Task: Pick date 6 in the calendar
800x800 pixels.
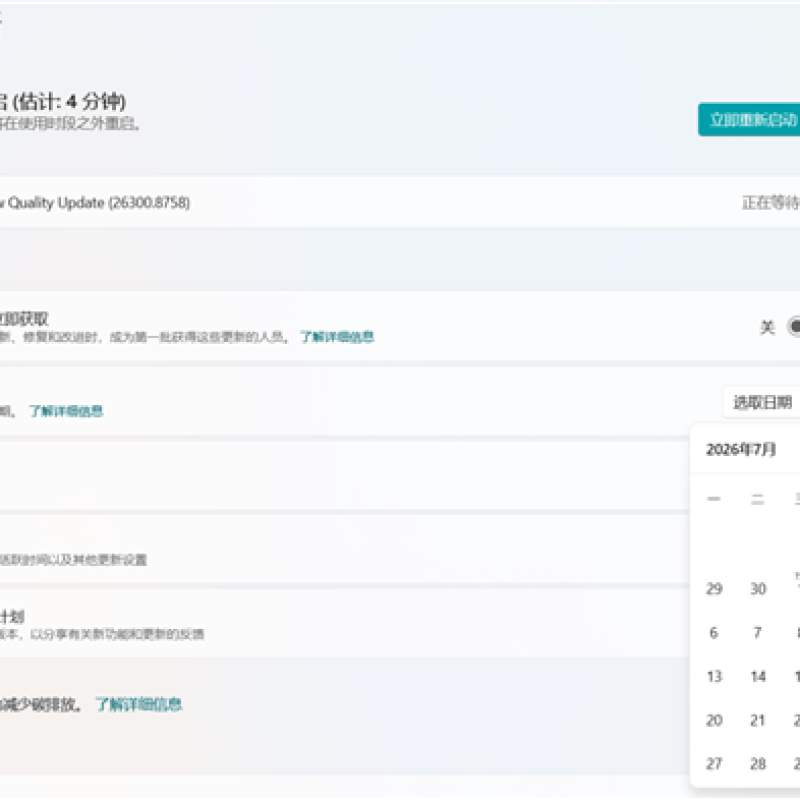Action: point(714,633)
